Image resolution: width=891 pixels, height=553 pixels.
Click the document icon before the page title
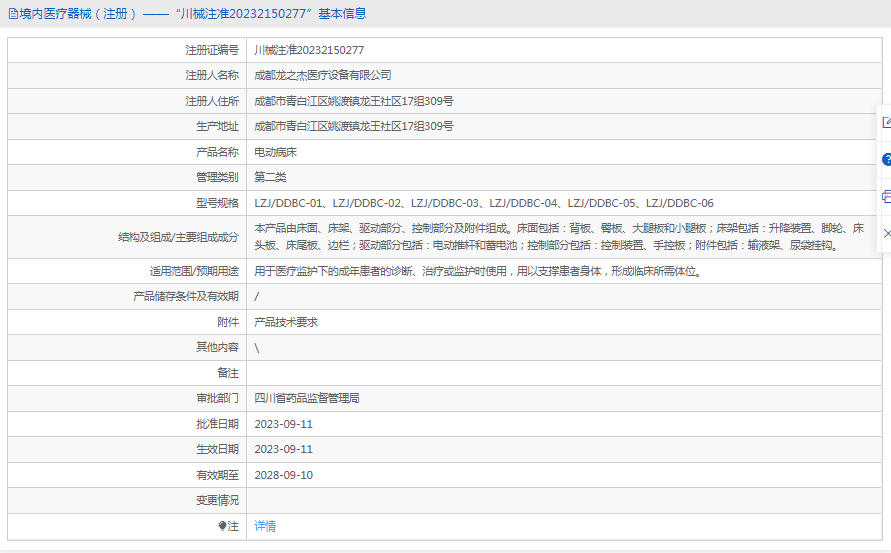point(13,14)
